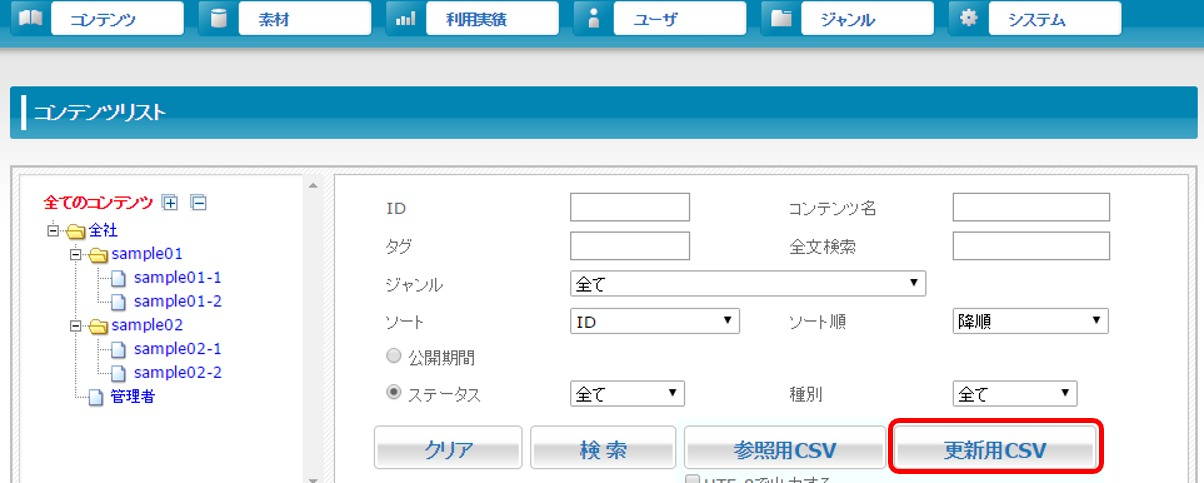Screen dimensions: 1204x483
Task: Click the book icon beside コンテンツ
Action: click(30, 18)
